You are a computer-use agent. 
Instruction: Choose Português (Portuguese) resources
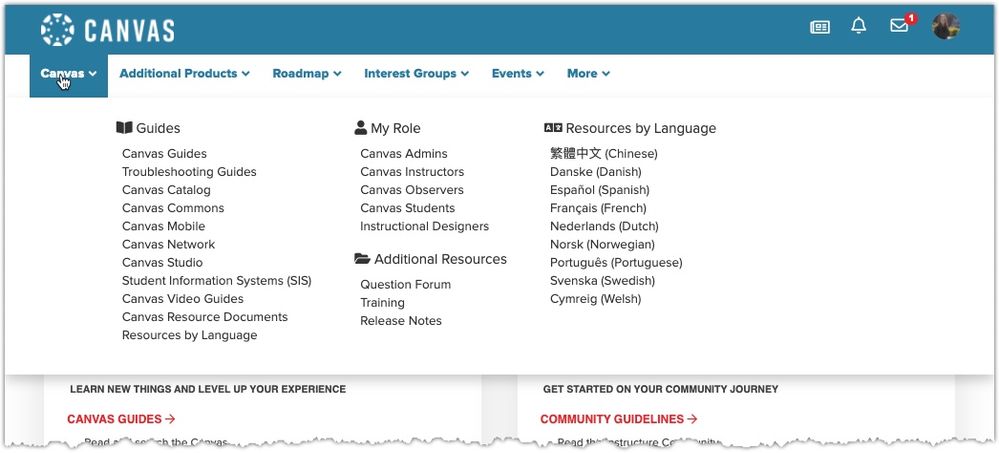pos(616,262)
